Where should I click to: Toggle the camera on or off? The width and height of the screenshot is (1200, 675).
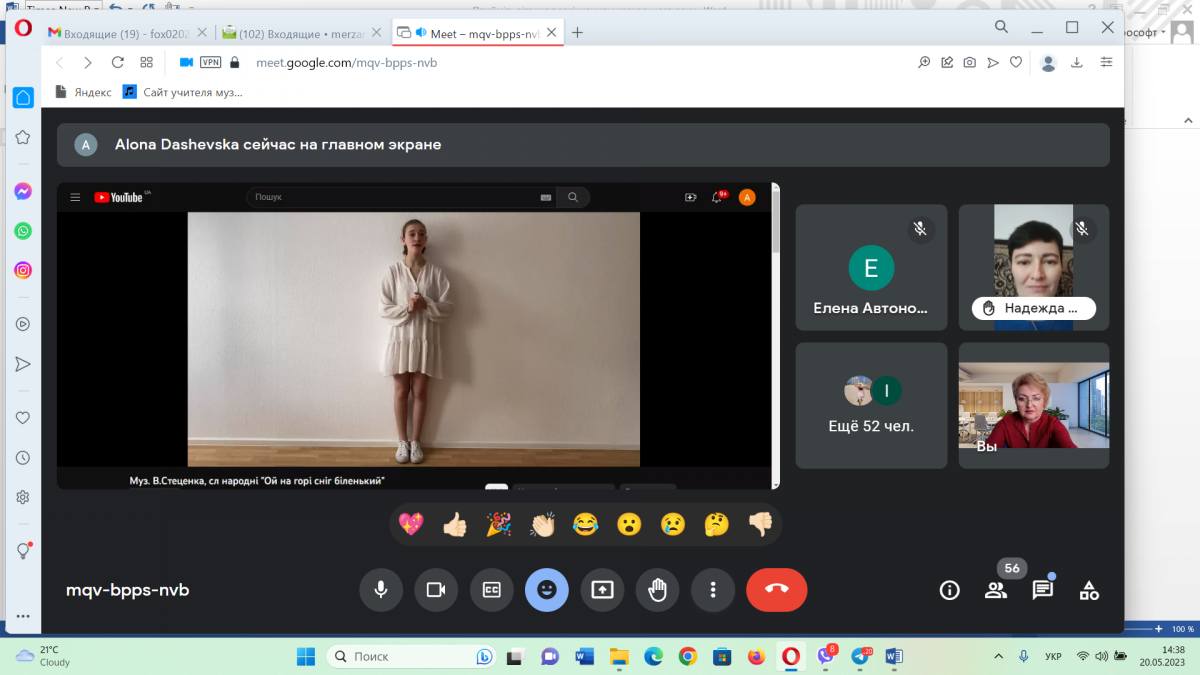coord(436,590)
